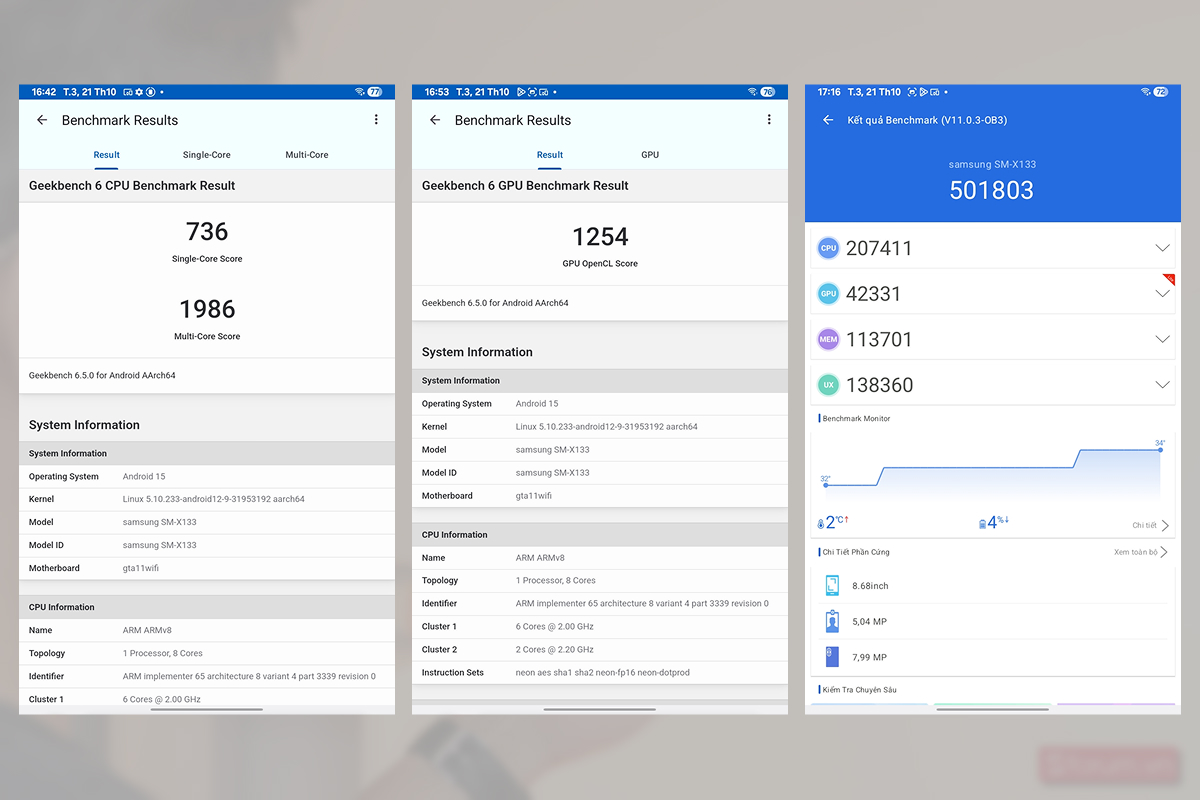Image resolution: width=1200 pixels, height=800 pixels.
Task: Switch to the Multi-Core tab
Action: (307, 155)
